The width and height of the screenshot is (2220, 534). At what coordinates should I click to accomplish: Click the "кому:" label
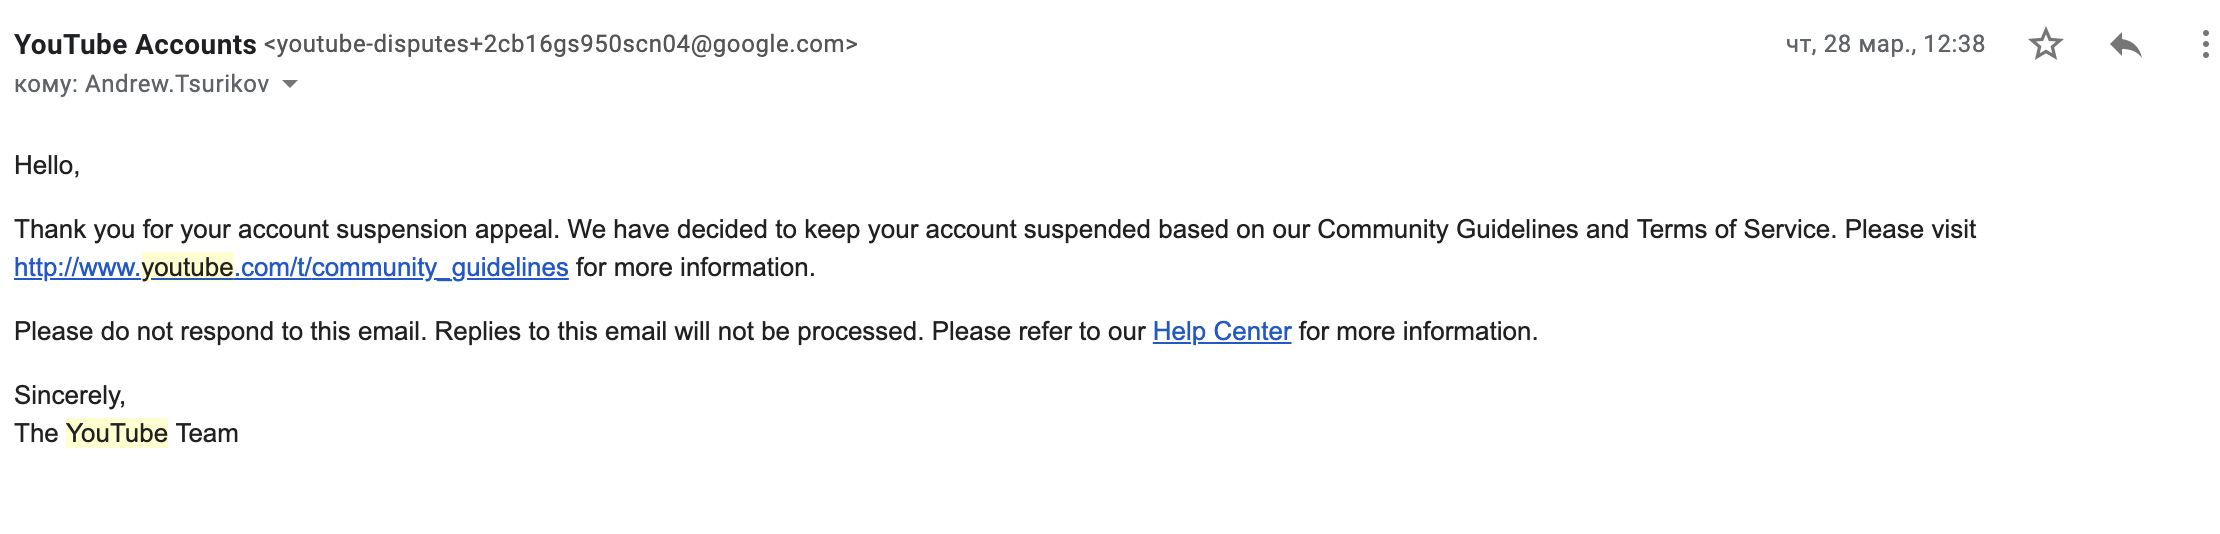(46, 84)
